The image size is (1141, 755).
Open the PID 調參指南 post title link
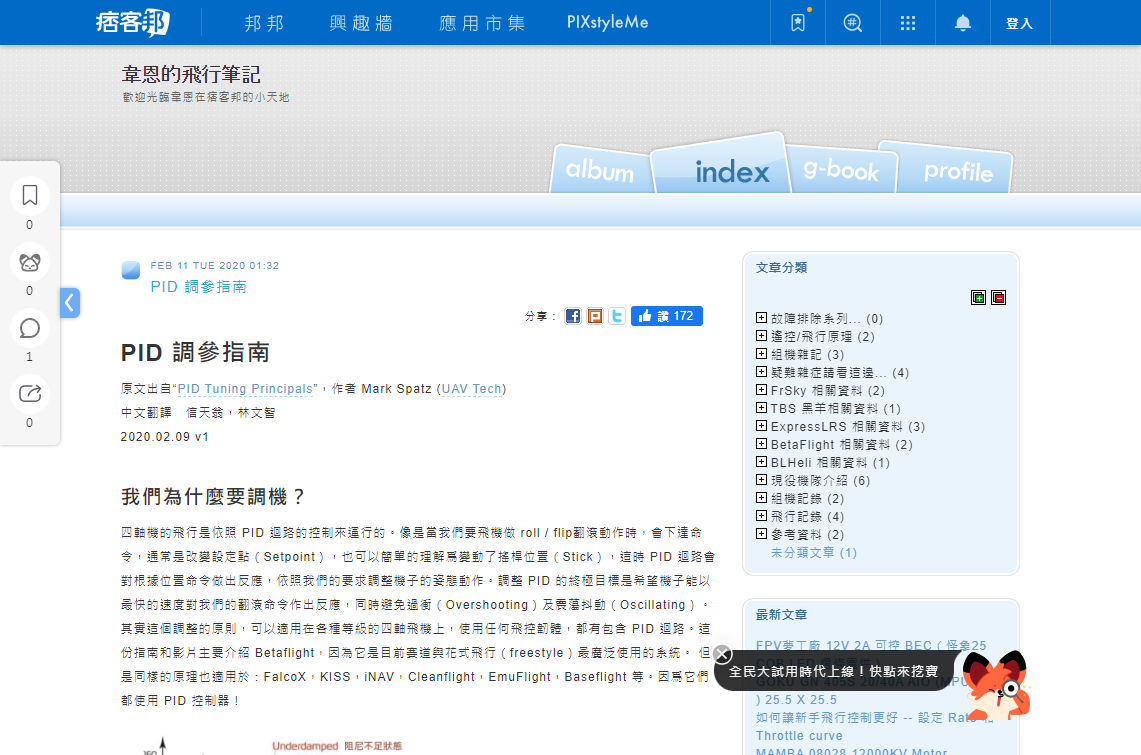click(x=198, y=287)
